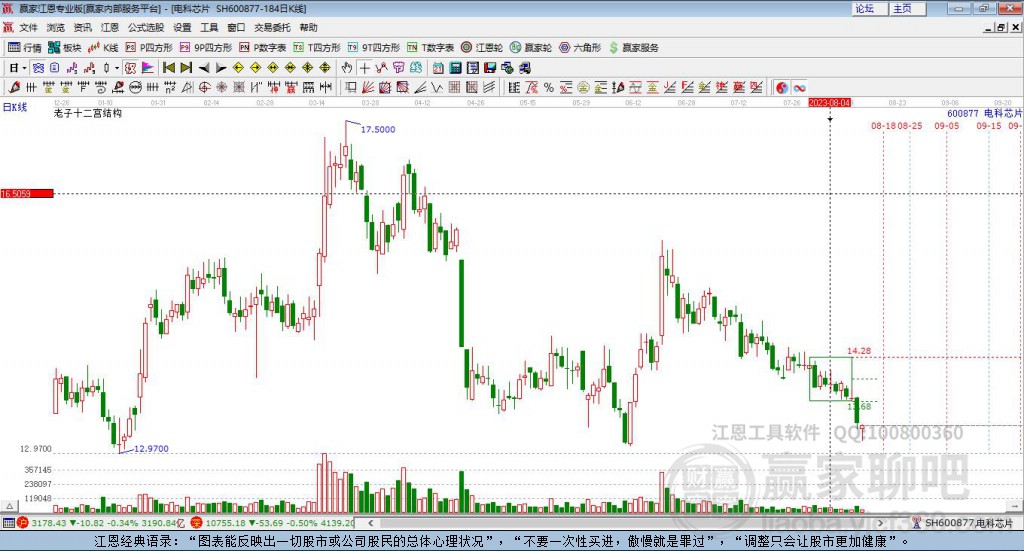
Task: Open the 交易委托 menu
Action: [272, 27]
